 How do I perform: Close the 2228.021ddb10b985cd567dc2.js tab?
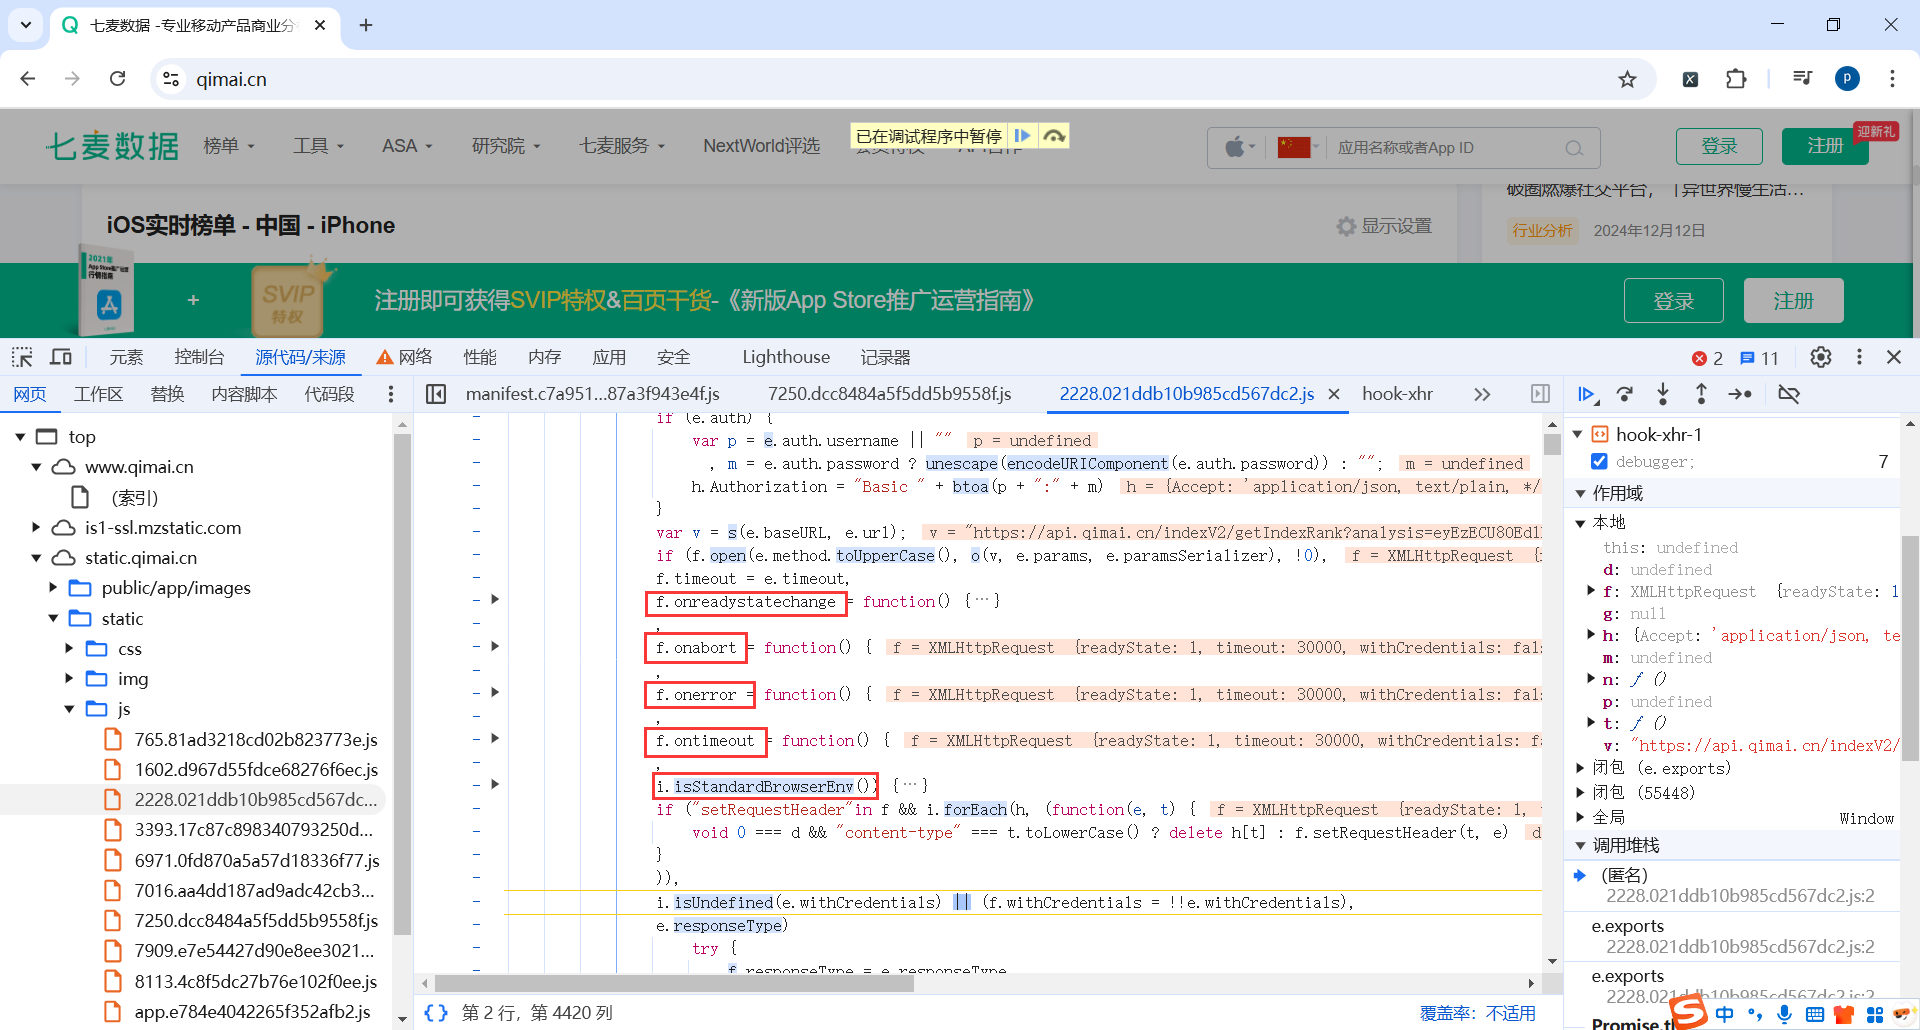[1334, 394]
